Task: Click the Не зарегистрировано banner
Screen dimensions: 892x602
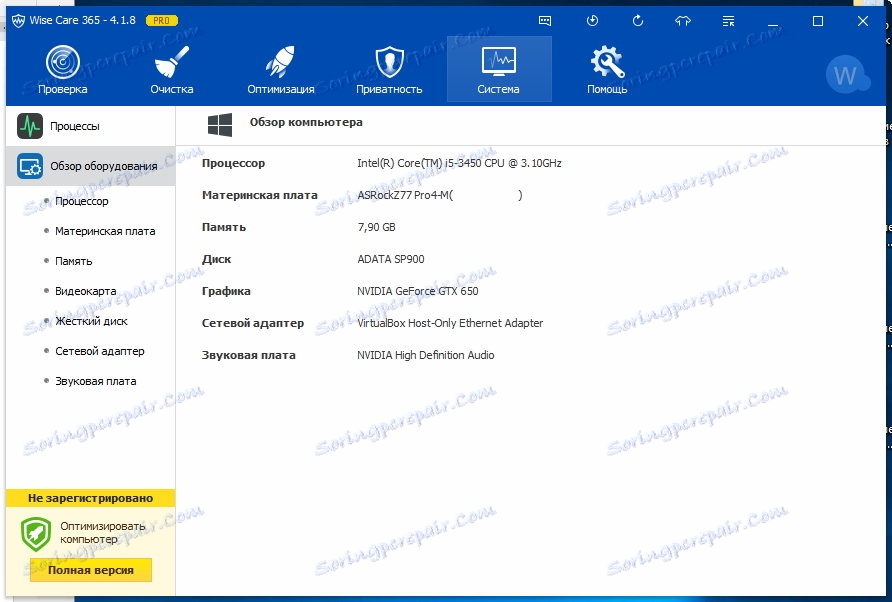Action: [90, 498]
